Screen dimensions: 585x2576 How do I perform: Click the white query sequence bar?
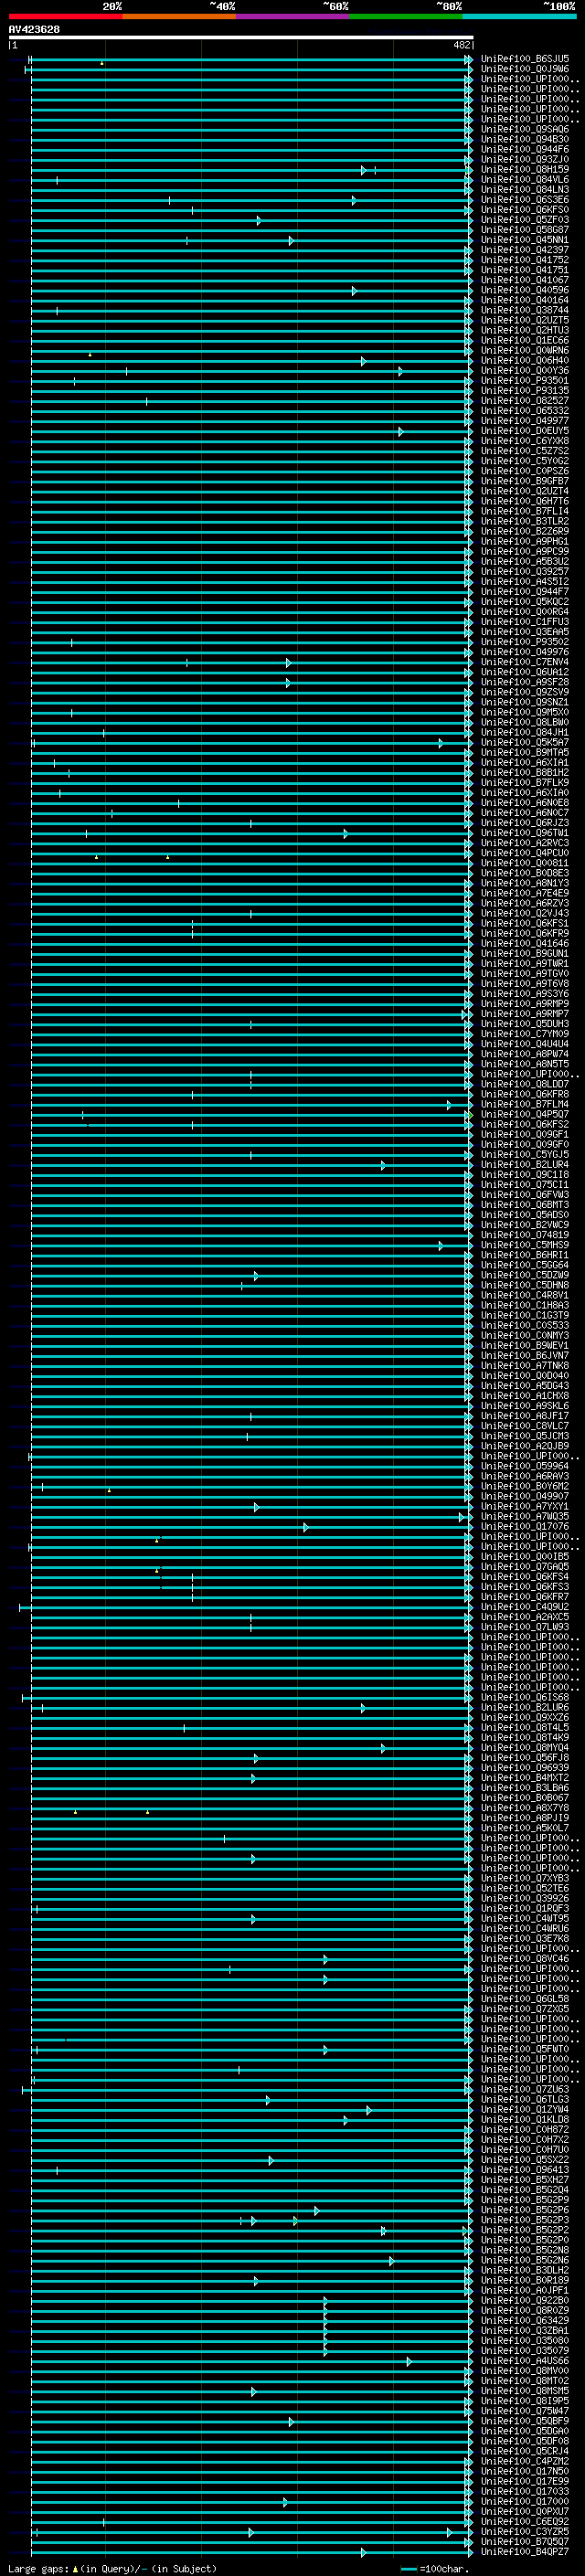pos(241,37)
